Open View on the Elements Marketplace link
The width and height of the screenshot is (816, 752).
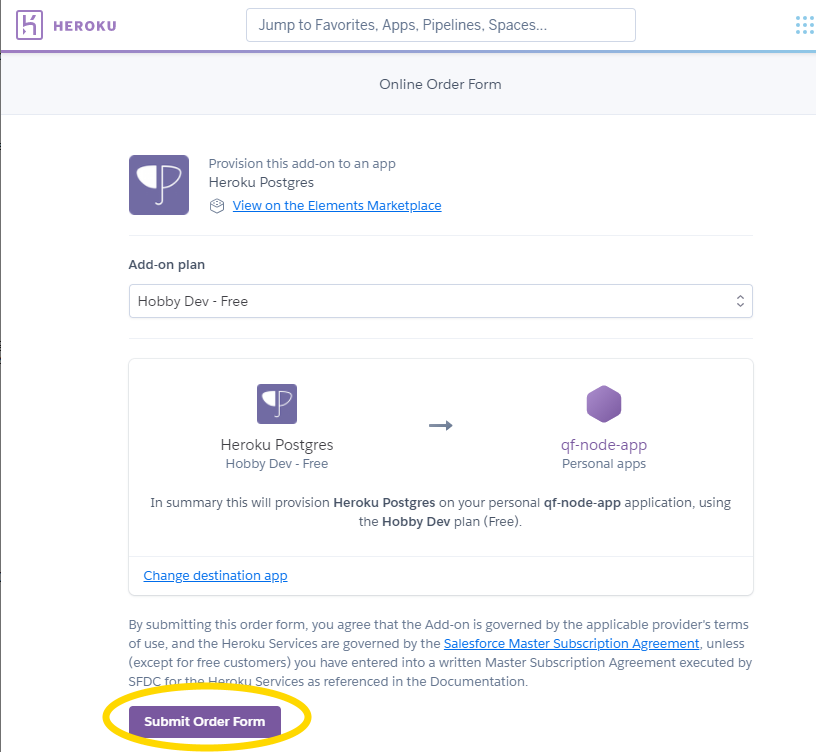pos(337,206)
